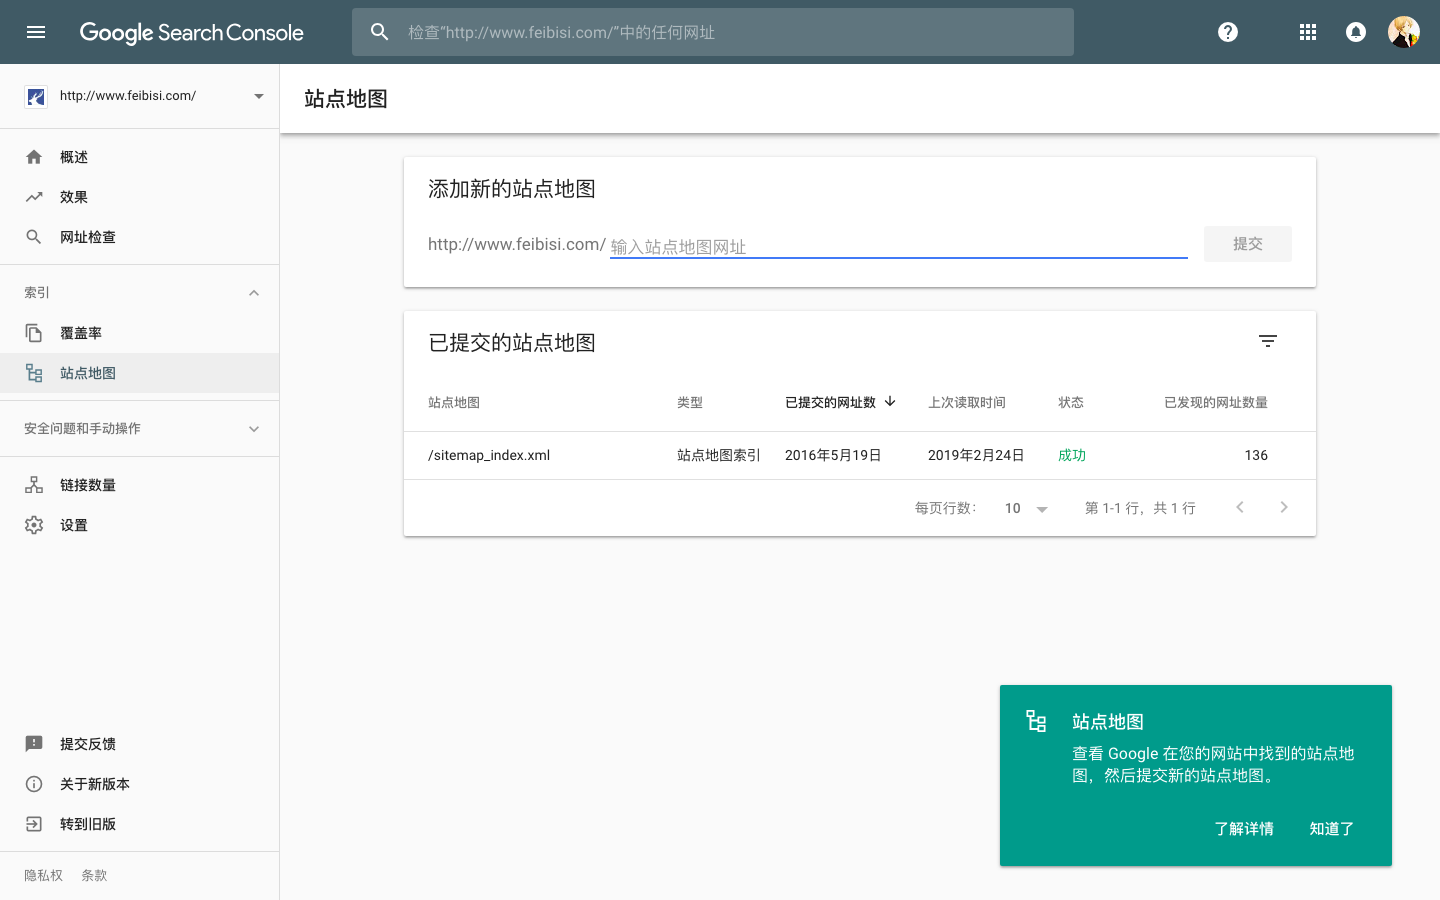This screenshot has width=1440, height=900.
Task: Focus the sitemap URL input field
Action: click(898, 246)
